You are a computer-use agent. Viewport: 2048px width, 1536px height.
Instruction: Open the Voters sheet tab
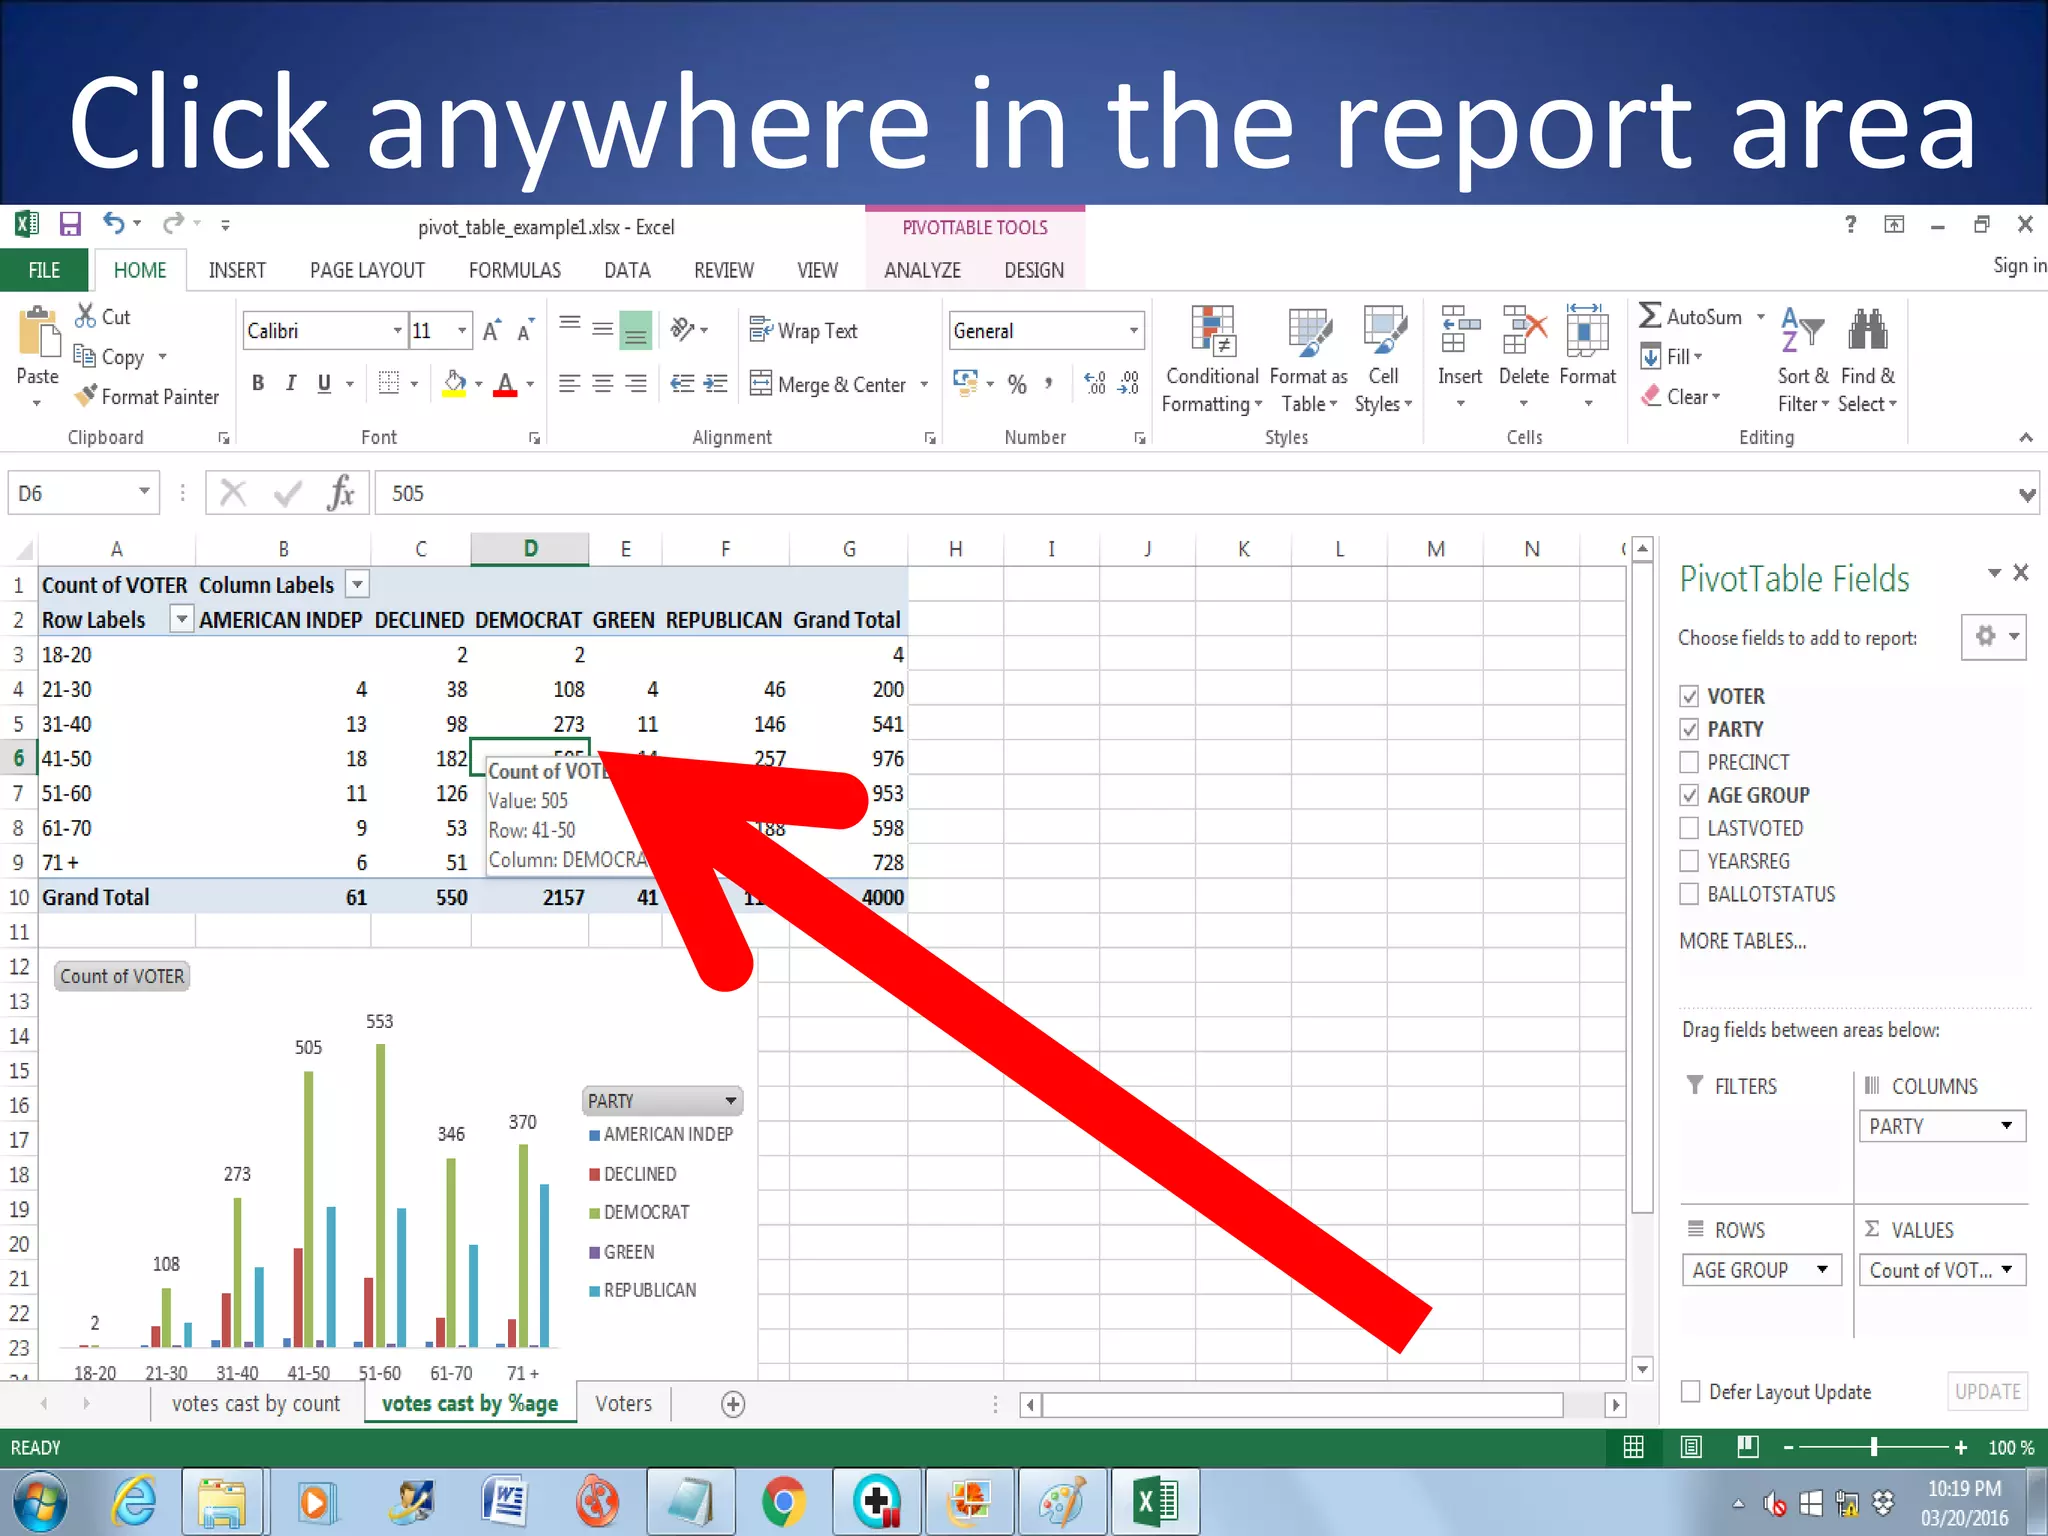click(x=623, y=1404)
